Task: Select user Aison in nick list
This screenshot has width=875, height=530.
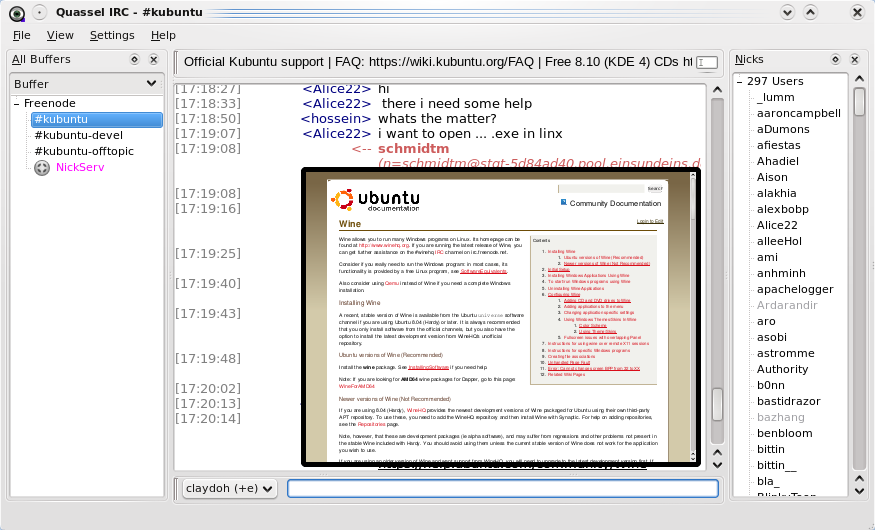Action: click(x=772, y=177)
